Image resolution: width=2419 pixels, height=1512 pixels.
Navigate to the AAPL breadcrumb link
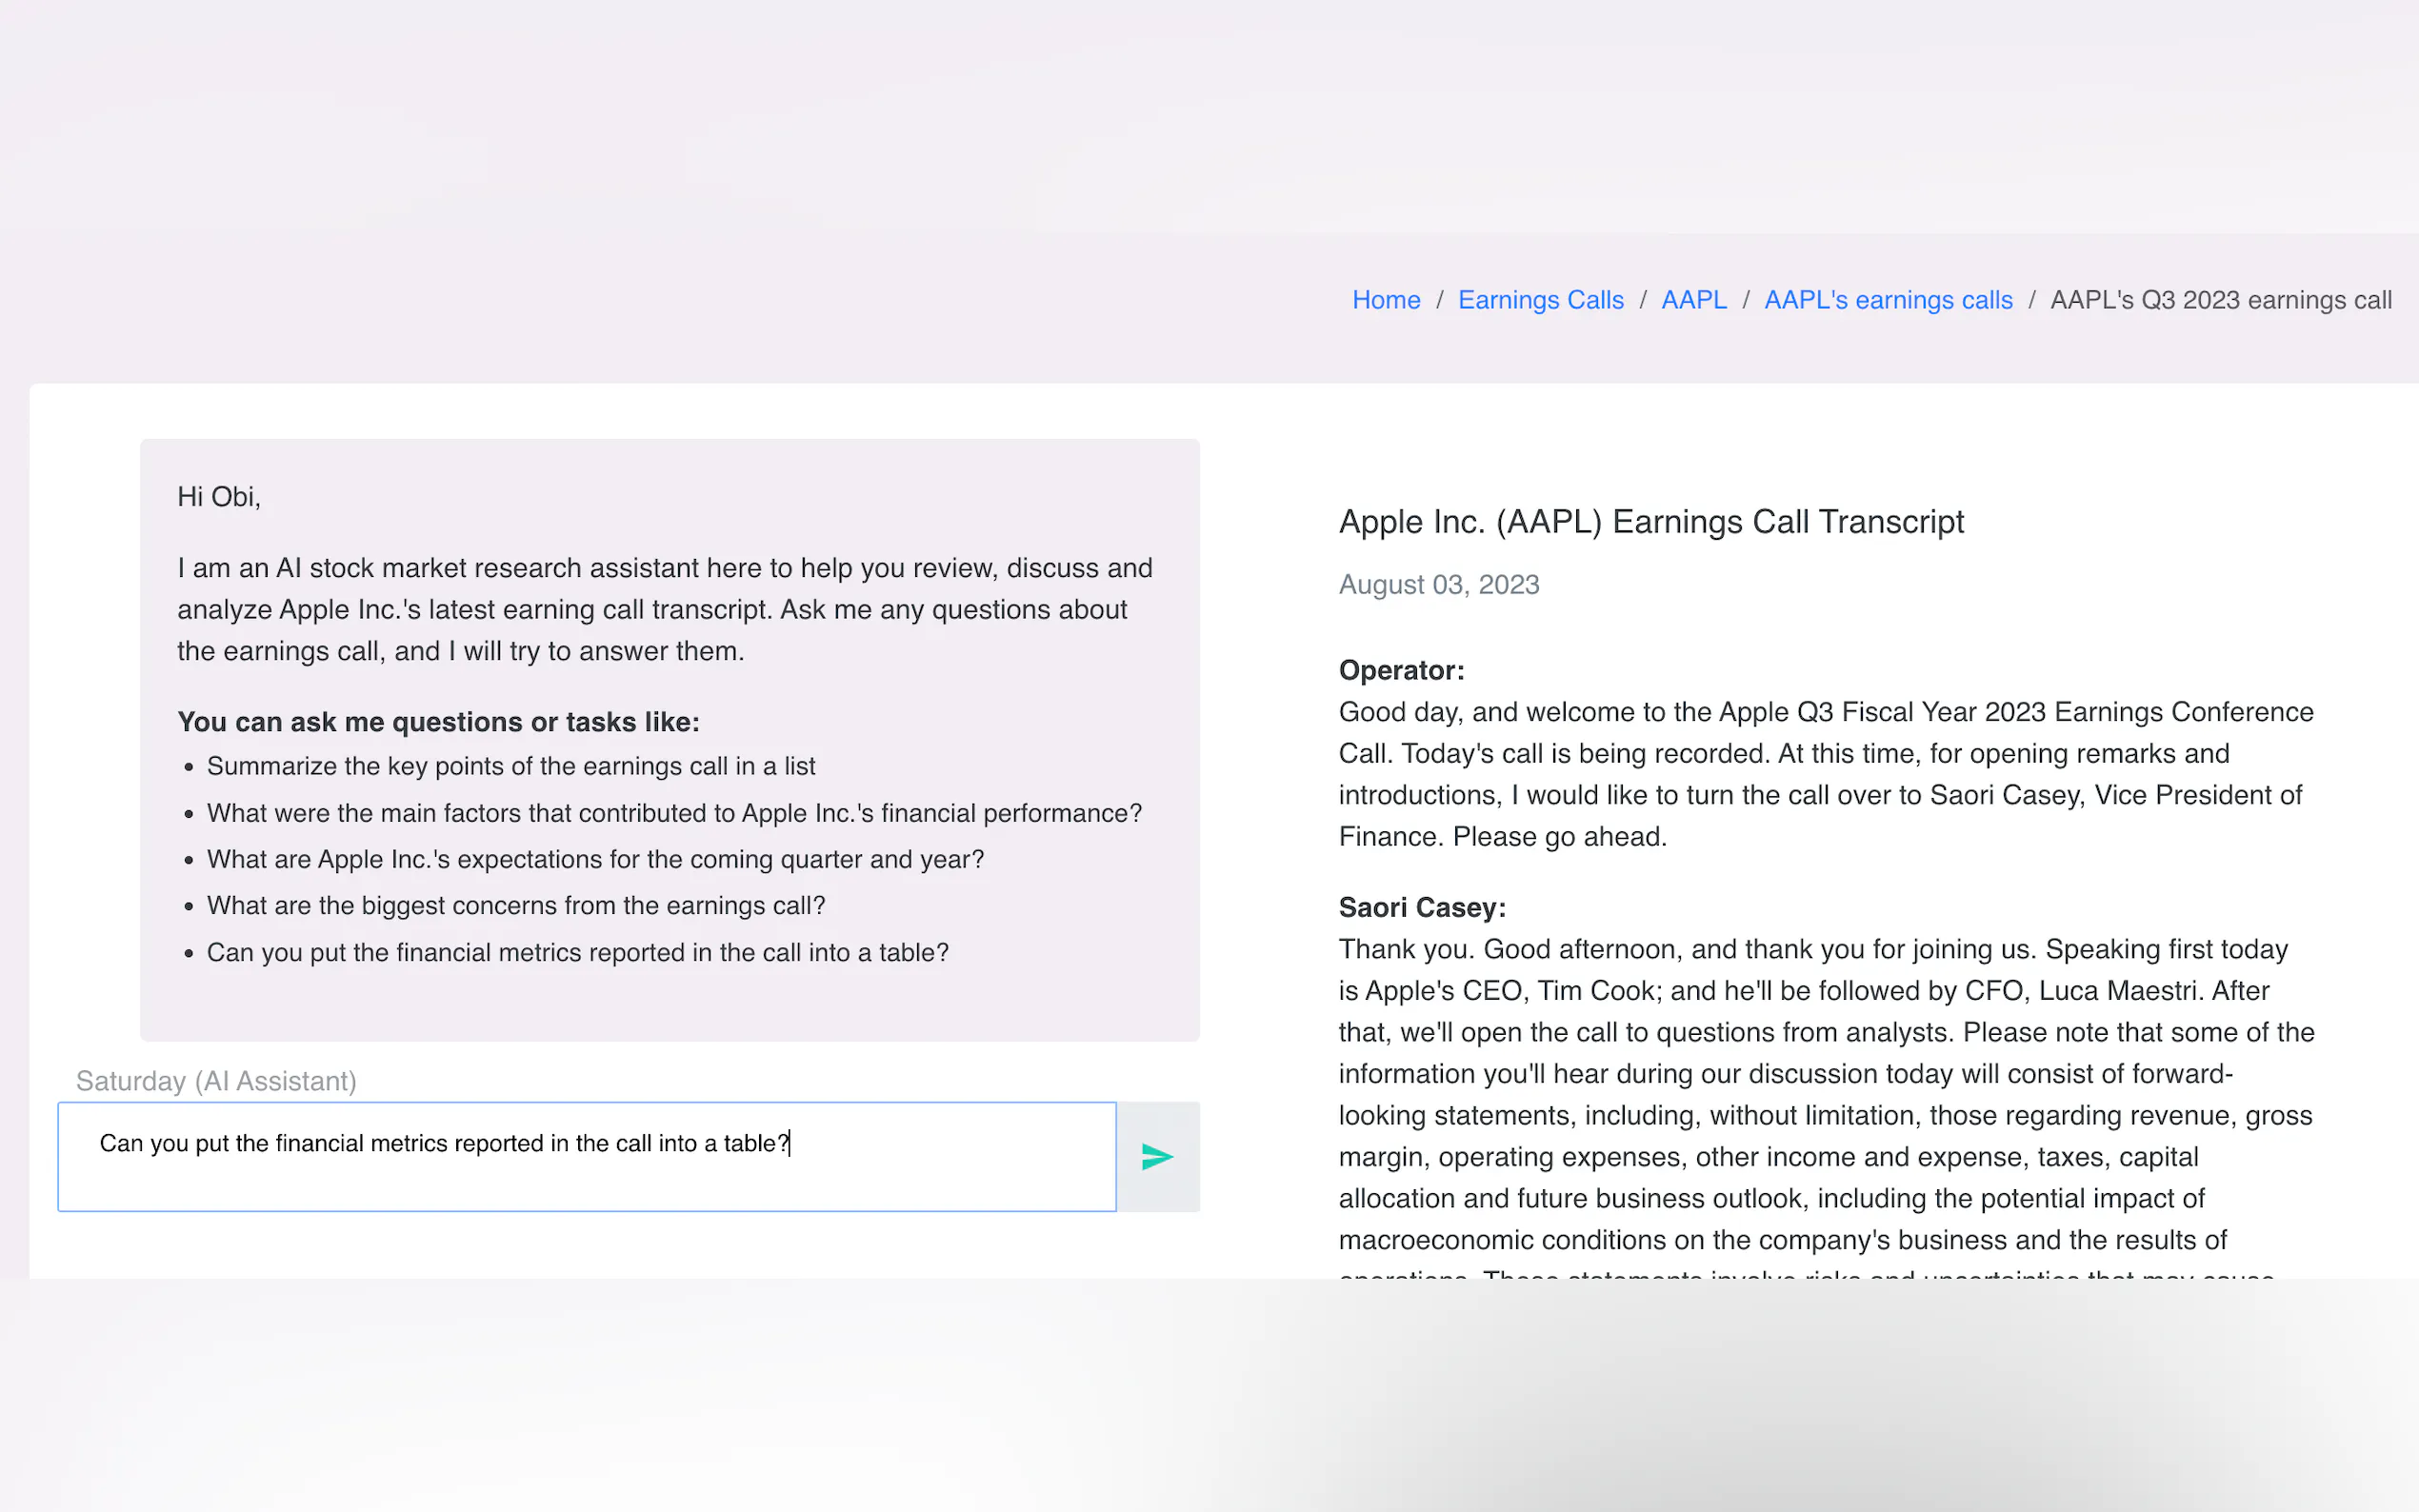(1693, 300)
